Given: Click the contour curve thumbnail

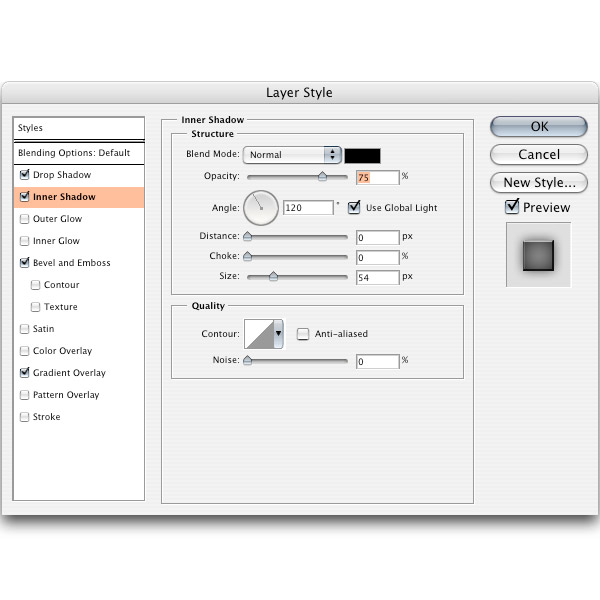Looking at the screenshot, I should (x=259, y=334).
